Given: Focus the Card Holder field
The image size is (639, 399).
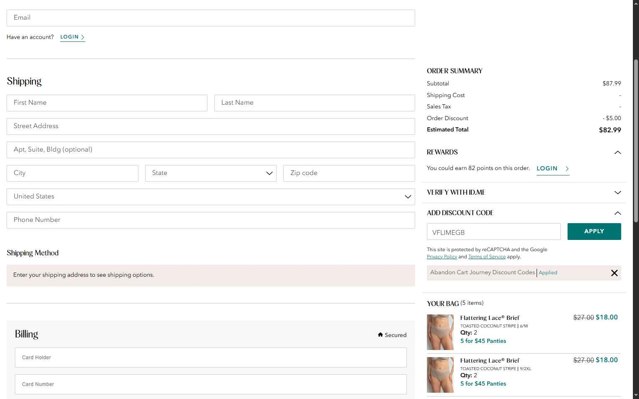Looking at the screenshot, I should (x=211, y=357).
